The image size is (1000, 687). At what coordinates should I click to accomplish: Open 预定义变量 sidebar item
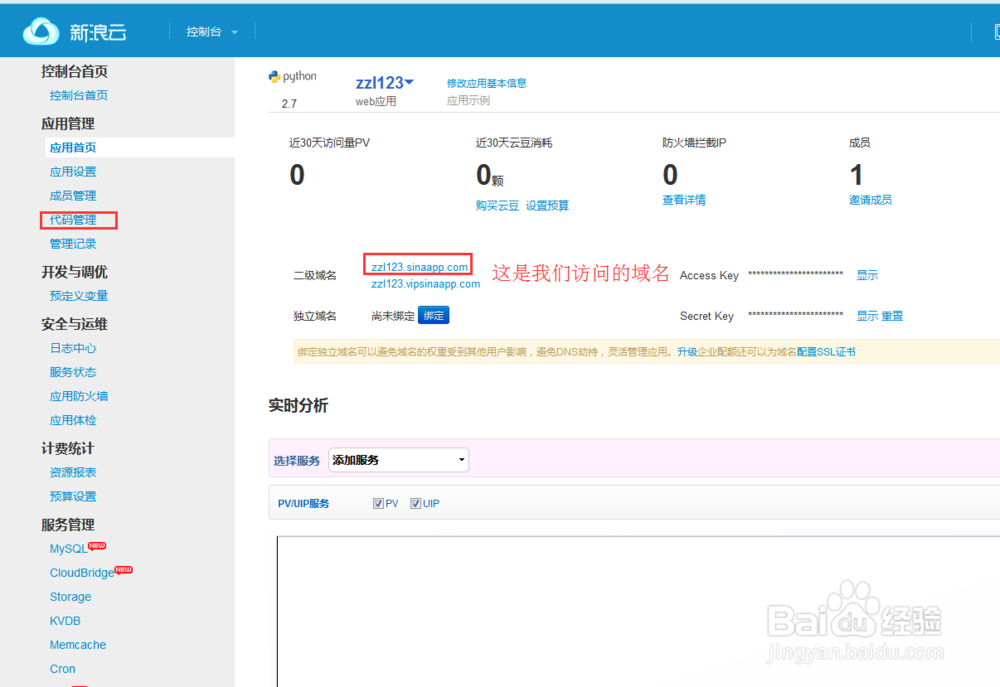click(x=78, y=296)
